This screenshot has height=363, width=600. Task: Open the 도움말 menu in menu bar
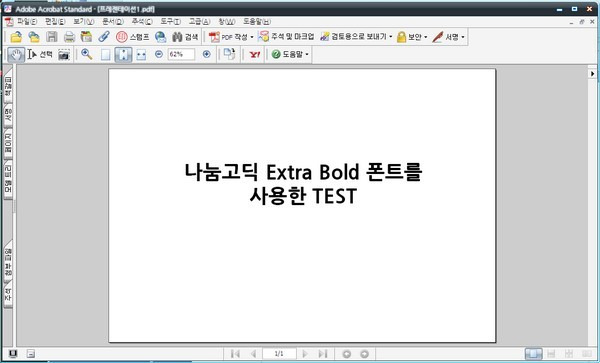pyautogui.click(x=257, y=21)
